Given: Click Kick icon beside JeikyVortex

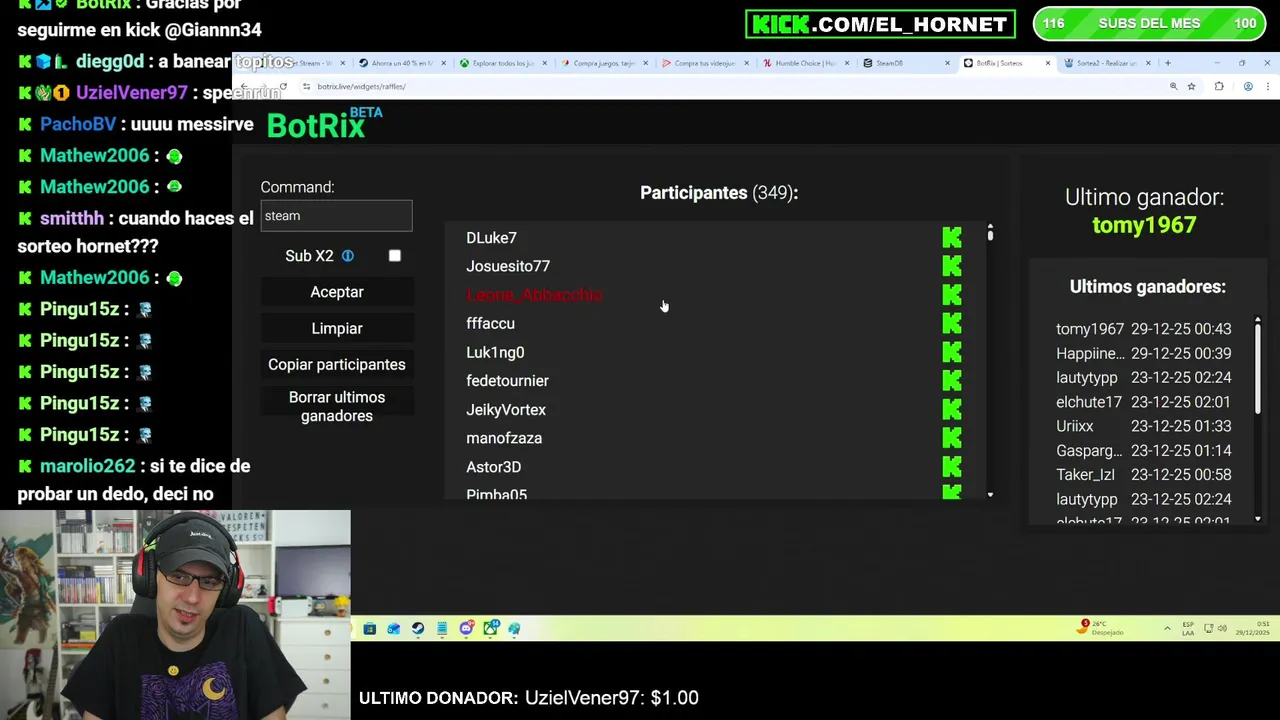Looking at the screenshot, I should pyautogui.click(x=952, y=410).
